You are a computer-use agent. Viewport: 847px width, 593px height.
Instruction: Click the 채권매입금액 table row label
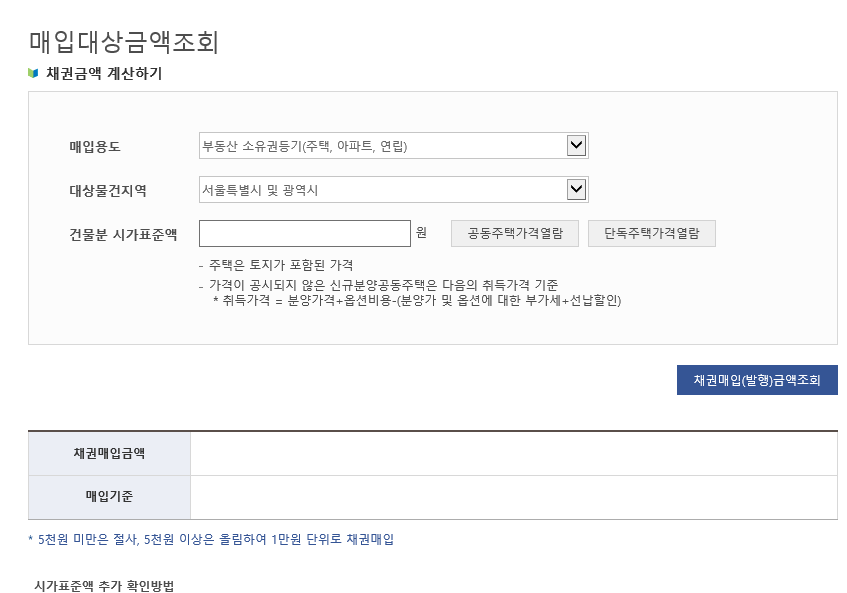(111, 453)
